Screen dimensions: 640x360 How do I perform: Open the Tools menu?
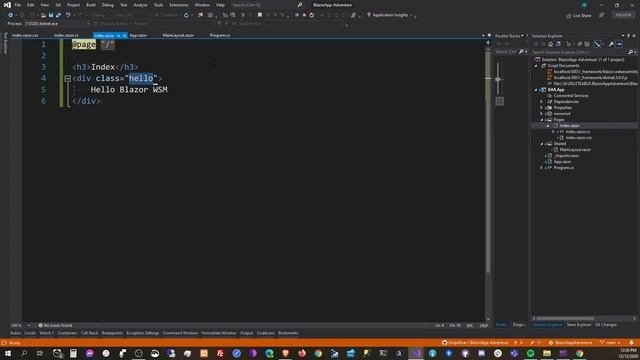158,5
